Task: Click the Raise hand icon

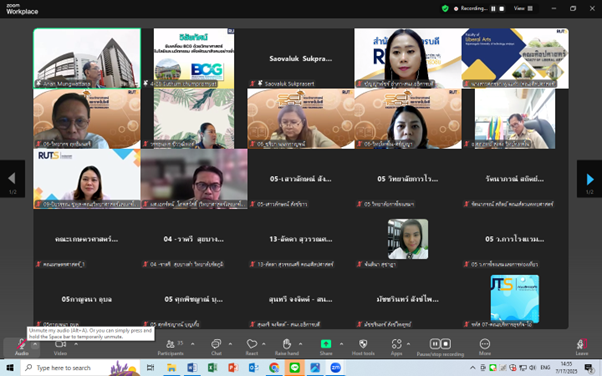Action: pos(286,344)
